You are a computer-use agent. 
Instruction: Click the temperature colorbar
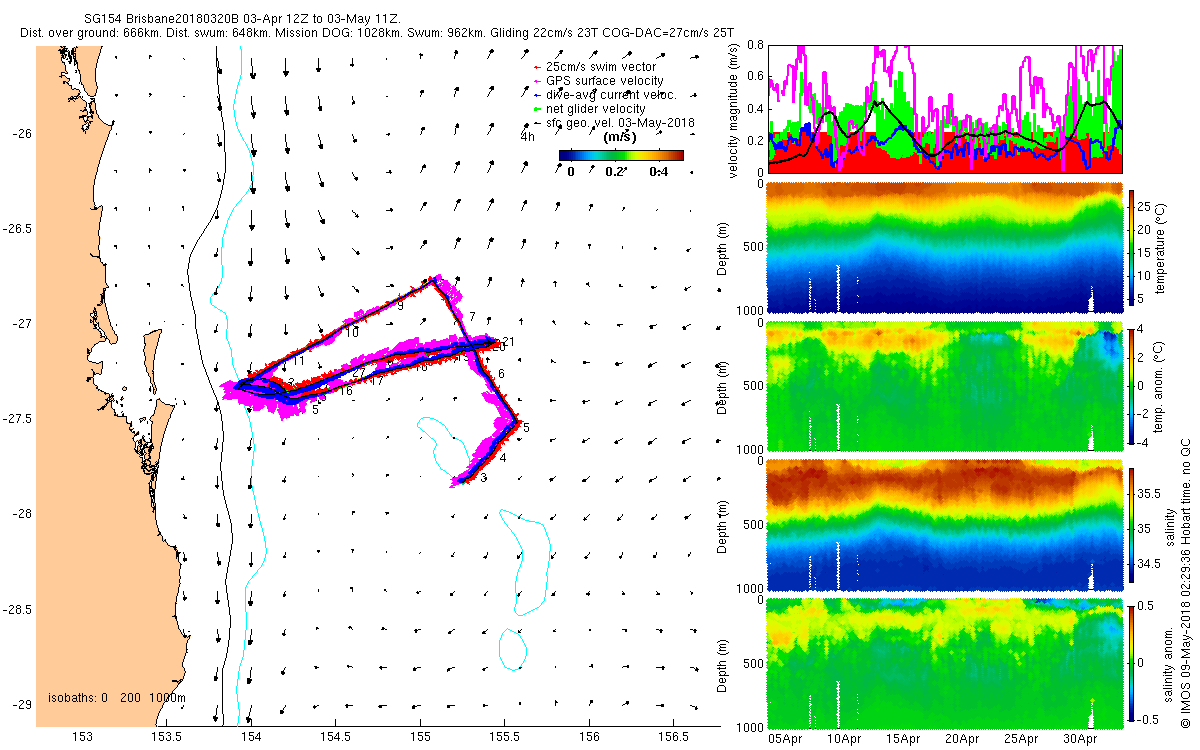(x=1131, y=247)
